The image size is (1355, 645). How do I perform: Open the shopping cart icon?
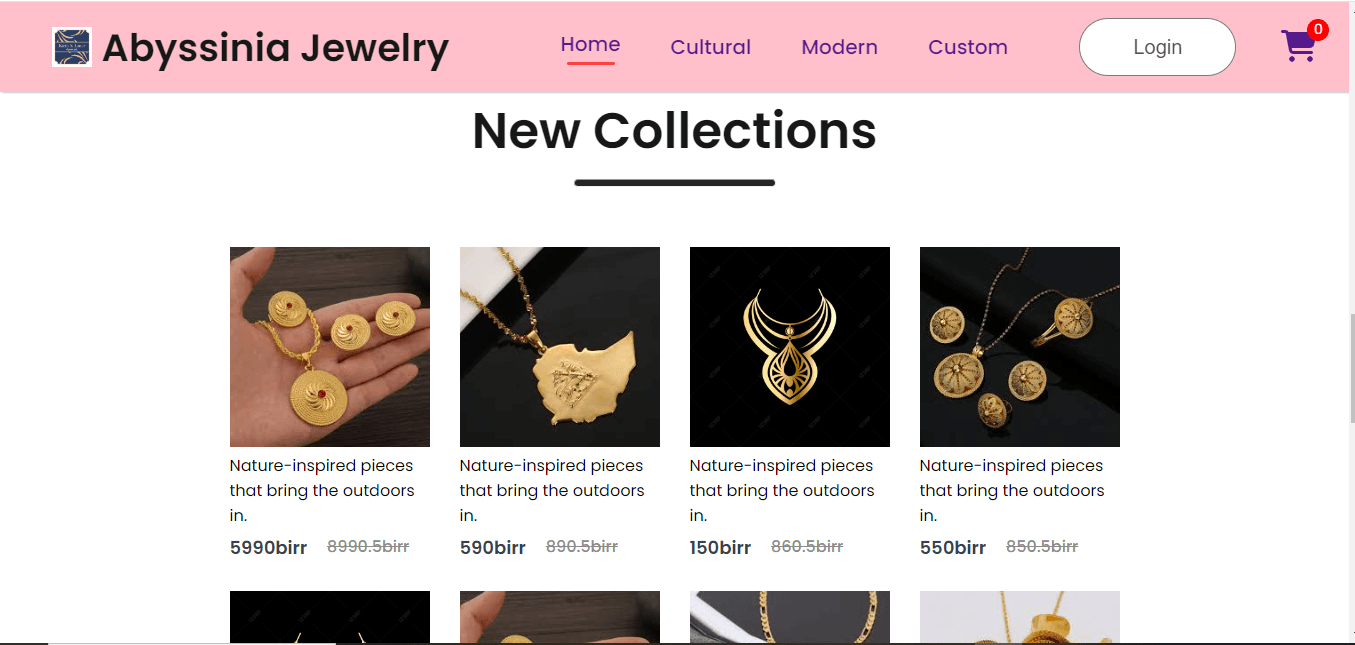[1297, 46]
